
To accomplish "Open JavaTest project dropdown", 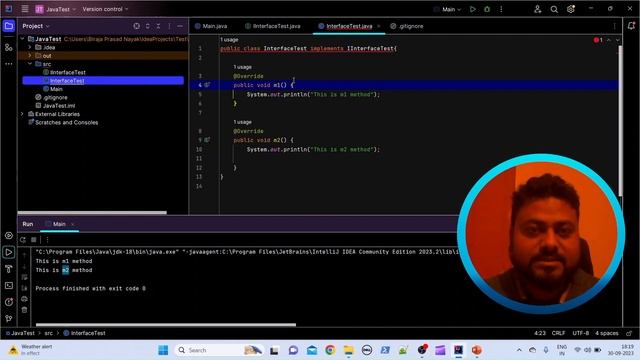I will coord(56,9).
